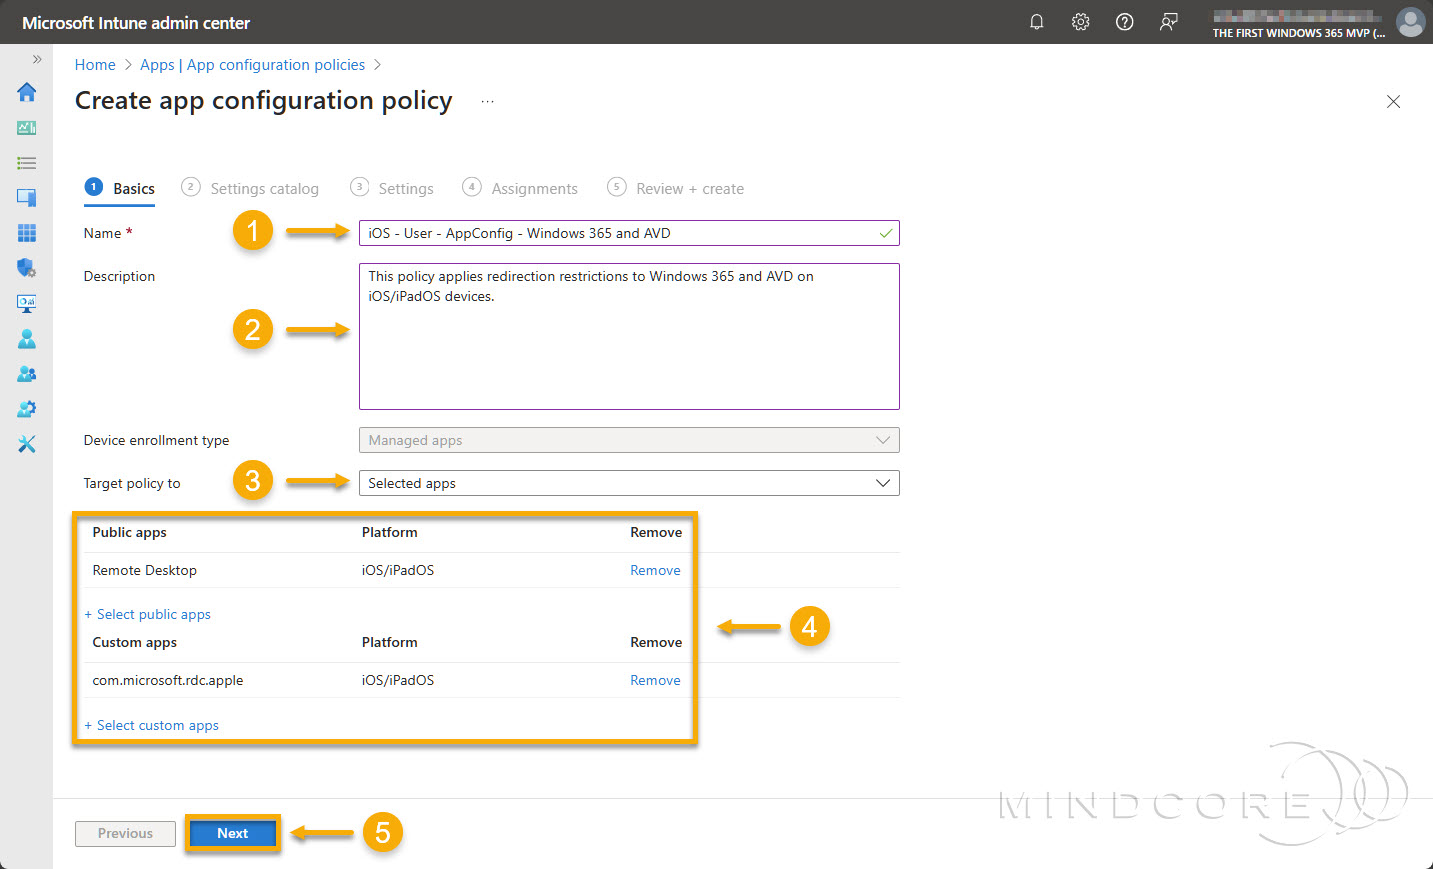Image resolution: width=1433 pixels, height=869 pixels.
Task: Select the Settings catalog step tab
Action: (x=250, y=188)
